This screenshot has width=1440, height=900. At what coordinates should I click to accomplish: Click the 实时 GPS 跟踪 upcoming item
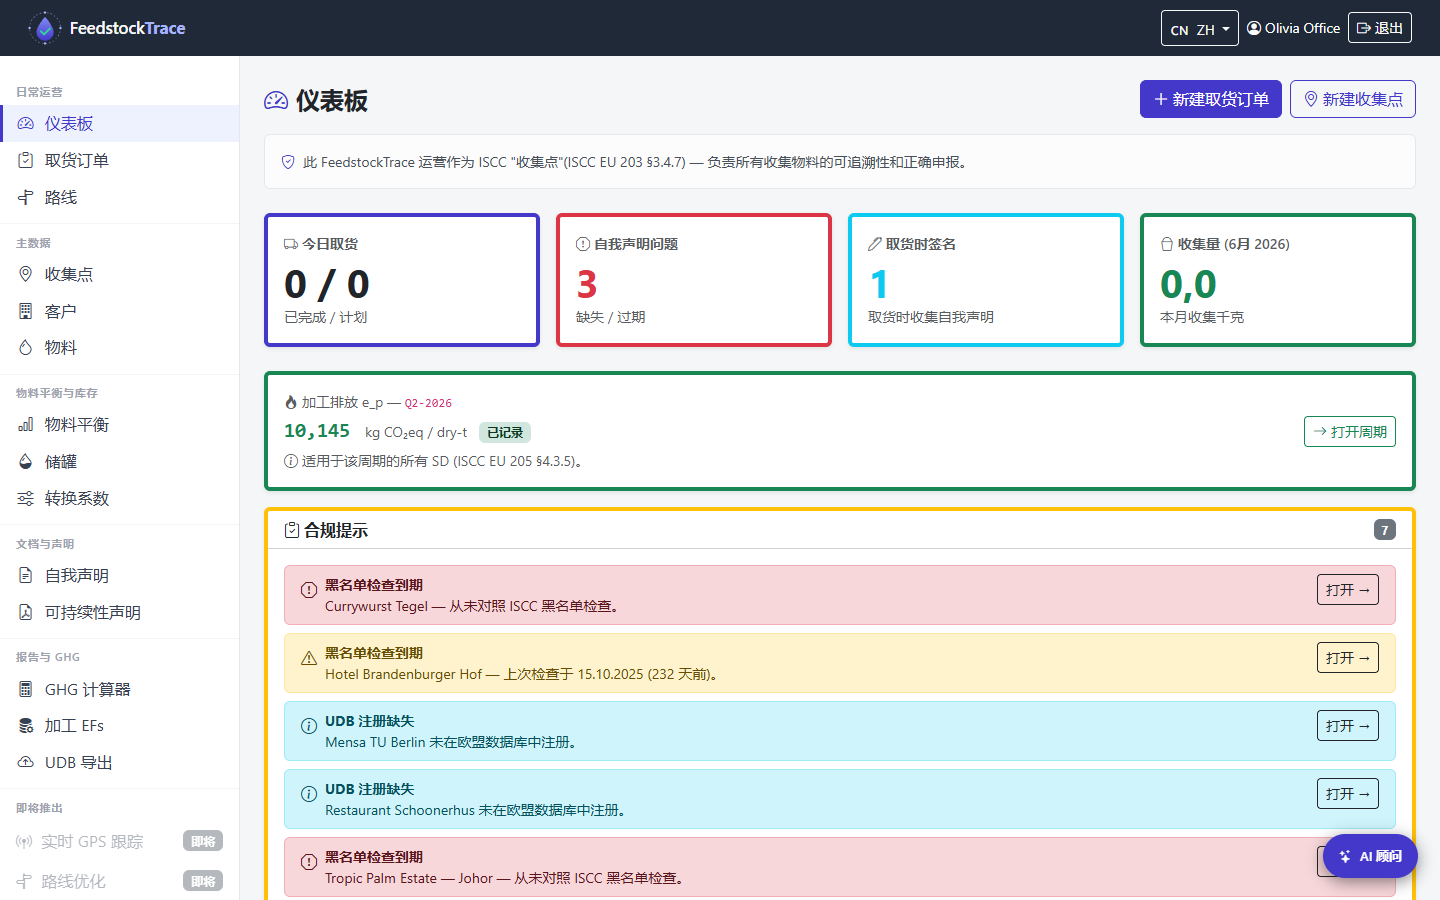(120, 841)
